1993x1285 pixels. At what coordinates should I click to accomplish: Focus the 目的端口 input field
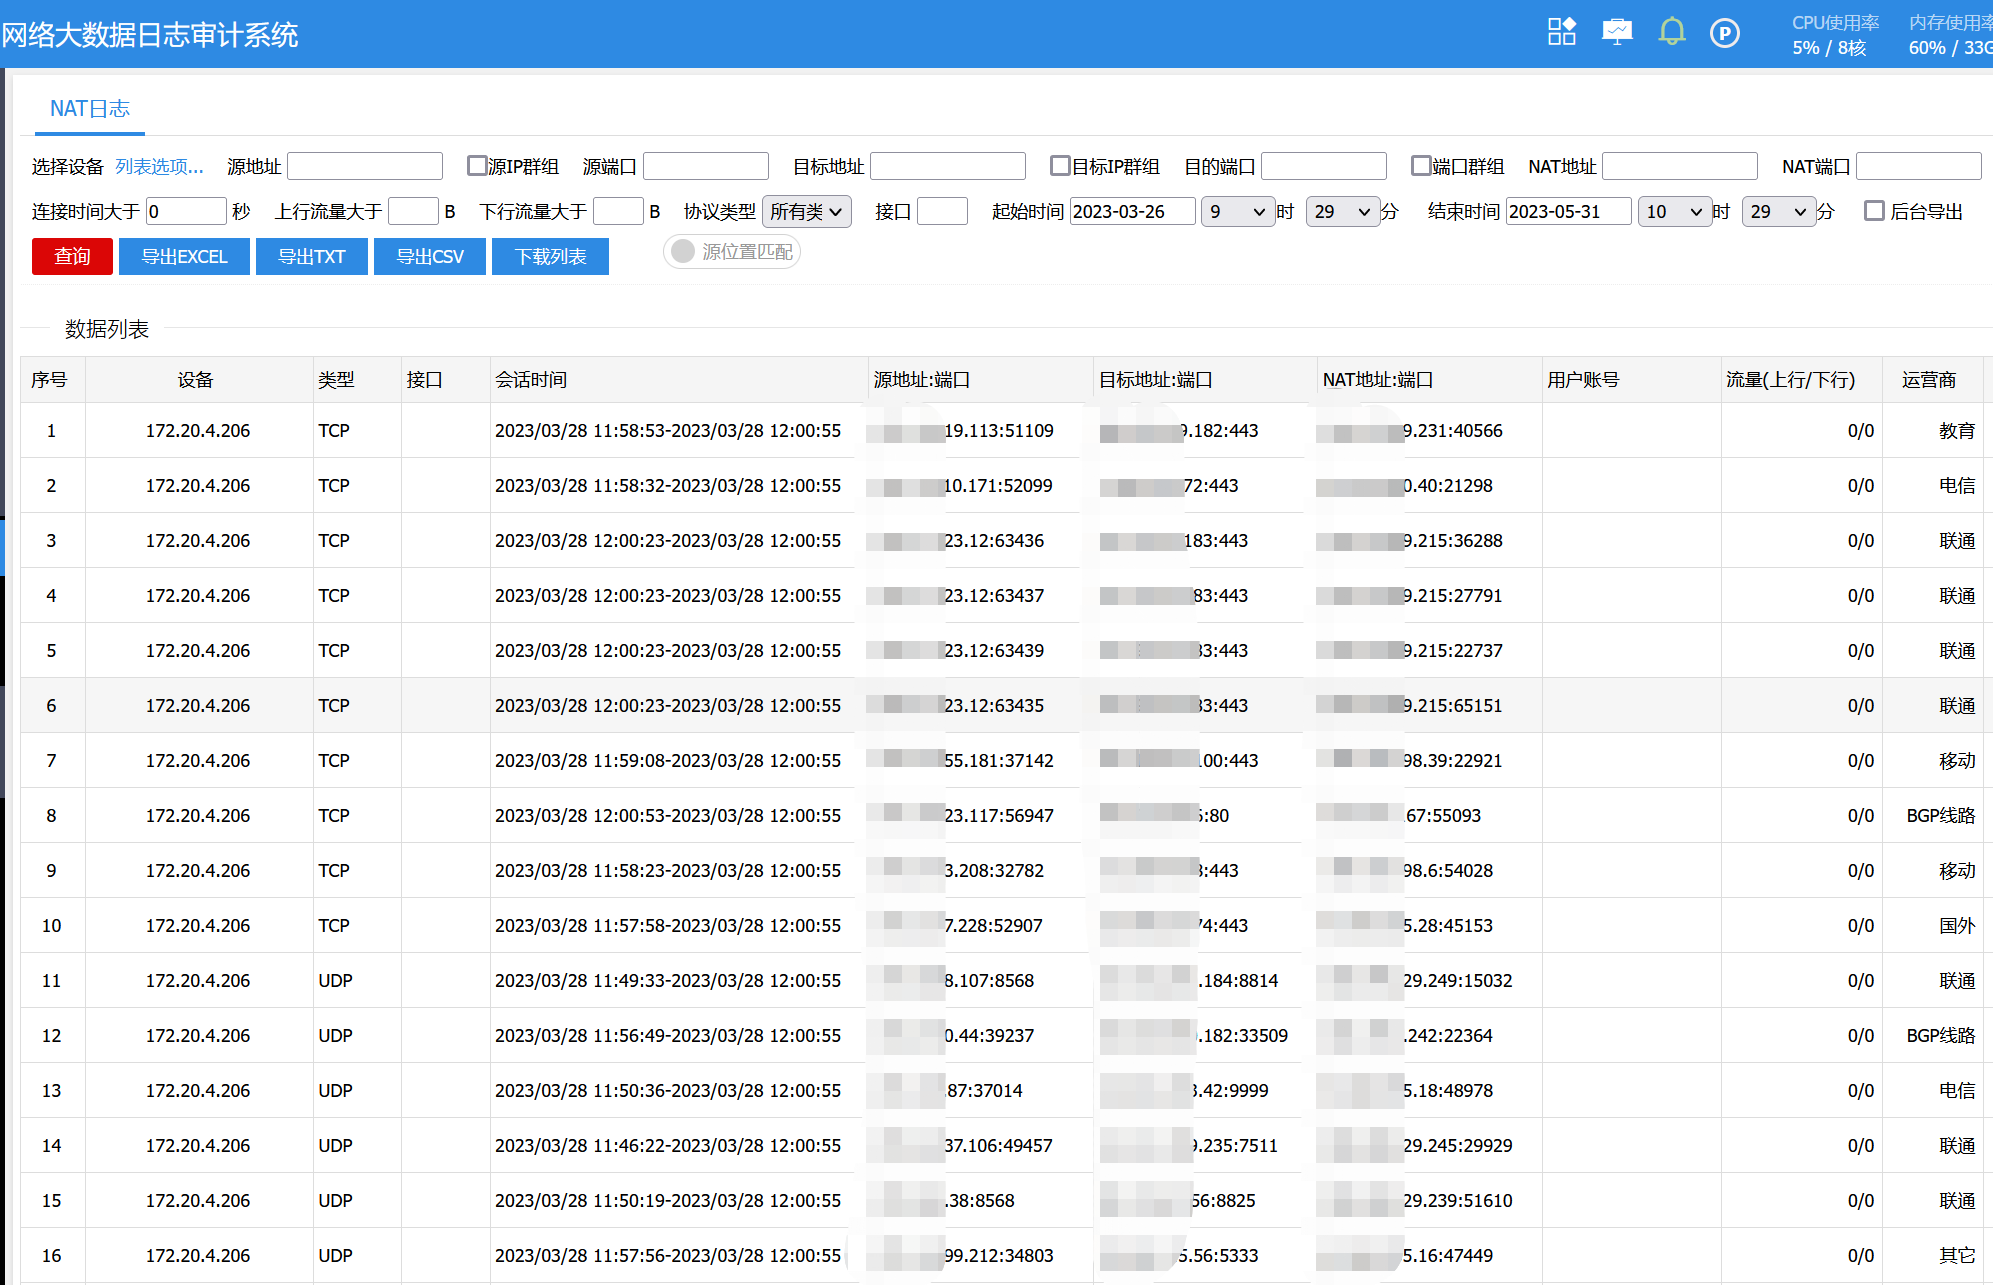coord(1324,166)
